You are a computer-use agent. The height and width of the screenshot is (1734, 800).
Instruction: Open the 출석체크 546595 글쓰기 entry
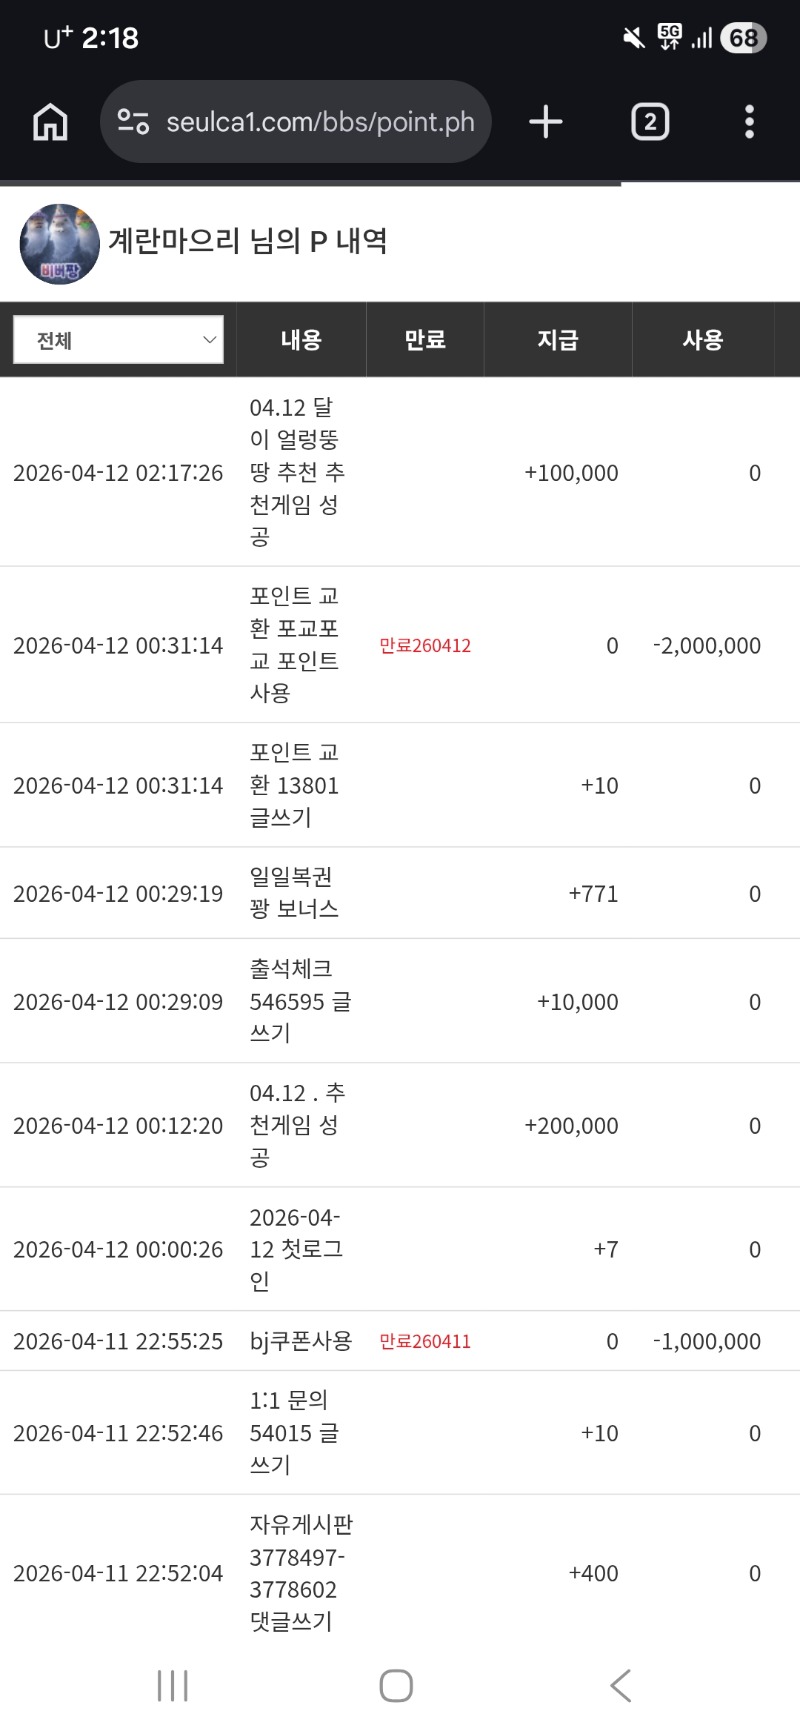tap(299, 1001)
